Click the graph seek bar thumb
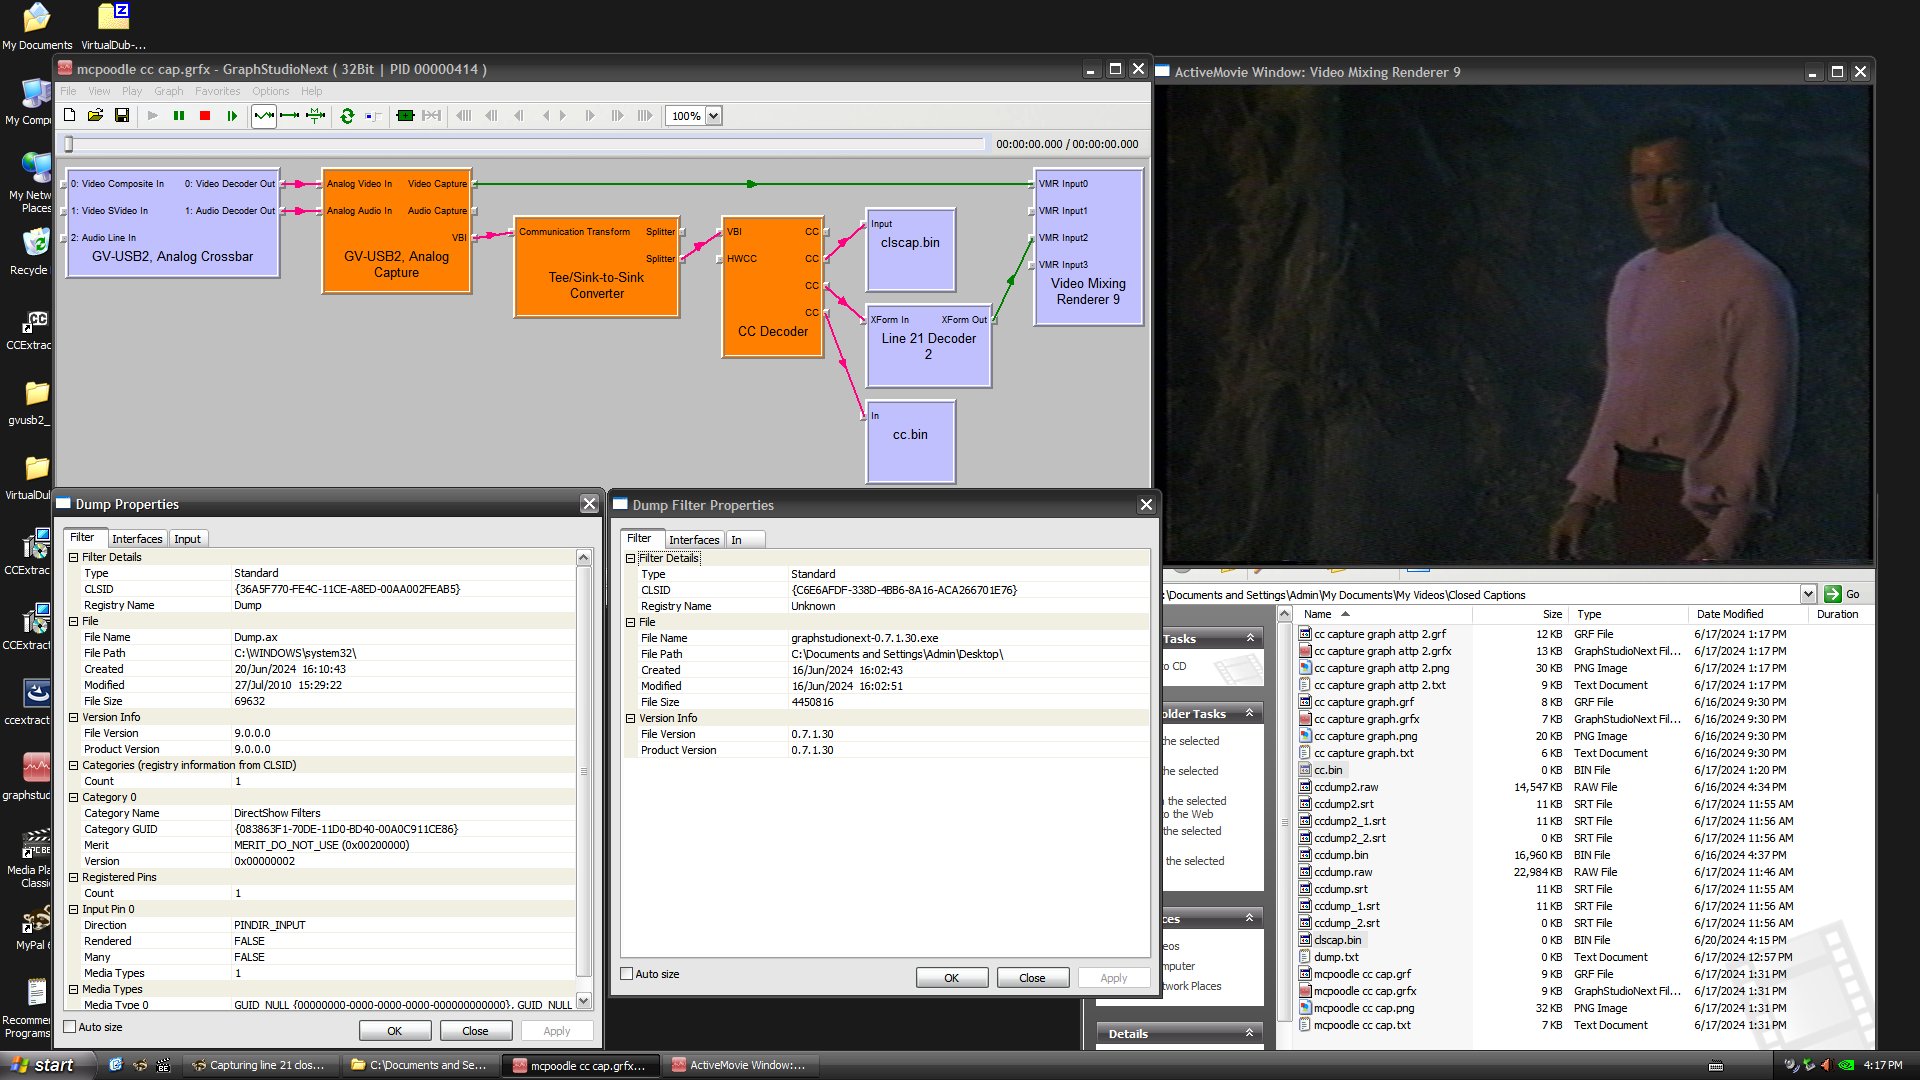The width and height of the screenshot is (1920, 1080). click(69, 144)
